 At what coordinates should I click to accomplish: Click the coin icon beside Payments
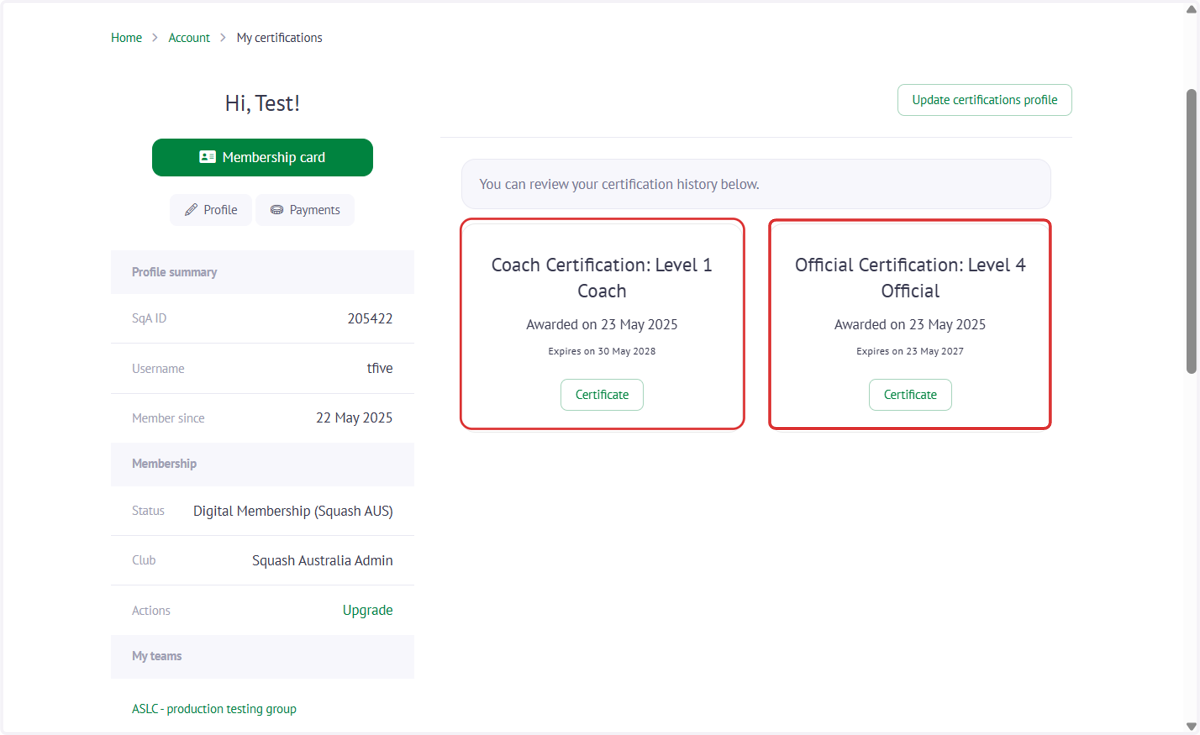pyautogui.click(x=277, y=210)
